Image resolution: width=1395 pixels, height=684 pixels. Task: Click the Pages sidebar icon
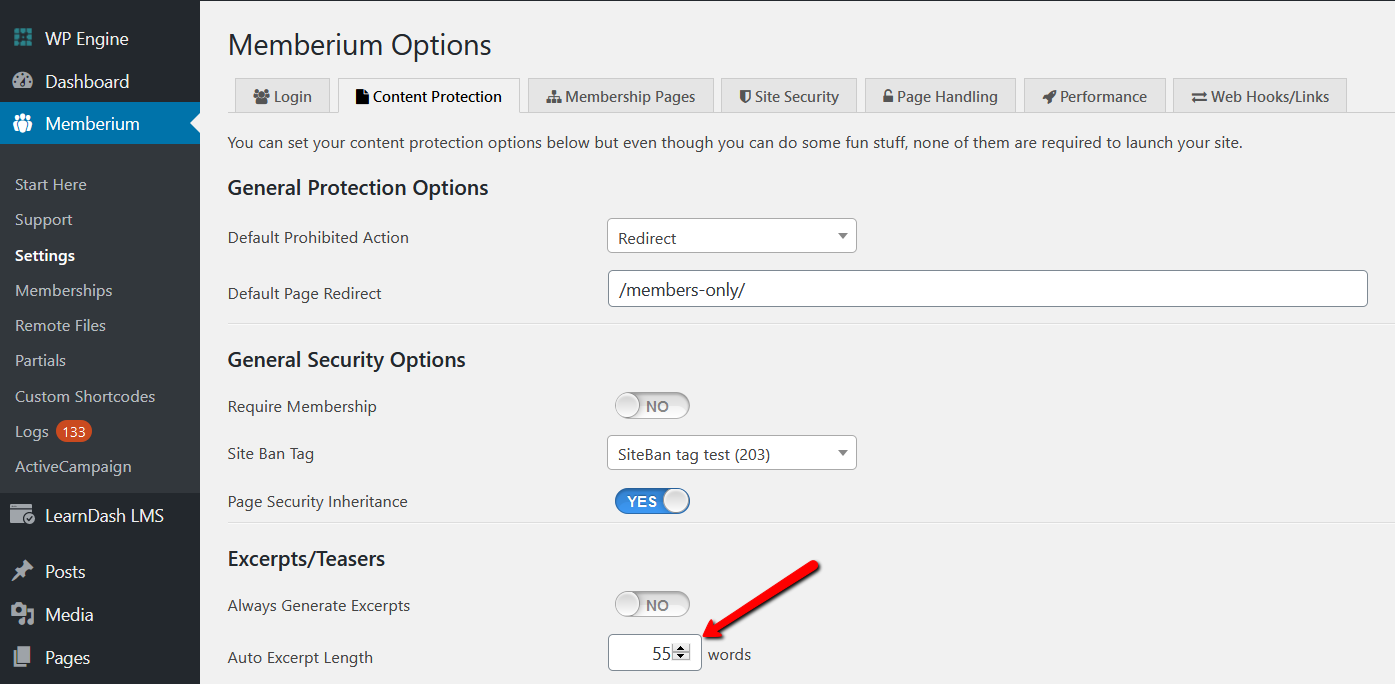[x=22, y=657]
